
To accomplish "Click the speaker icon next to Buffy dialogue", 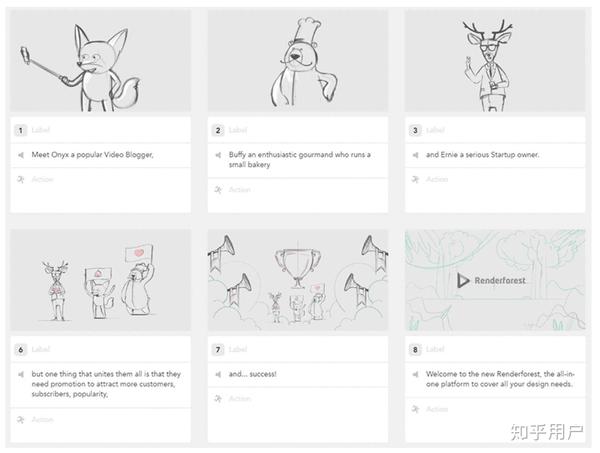I will click(218, 155).
